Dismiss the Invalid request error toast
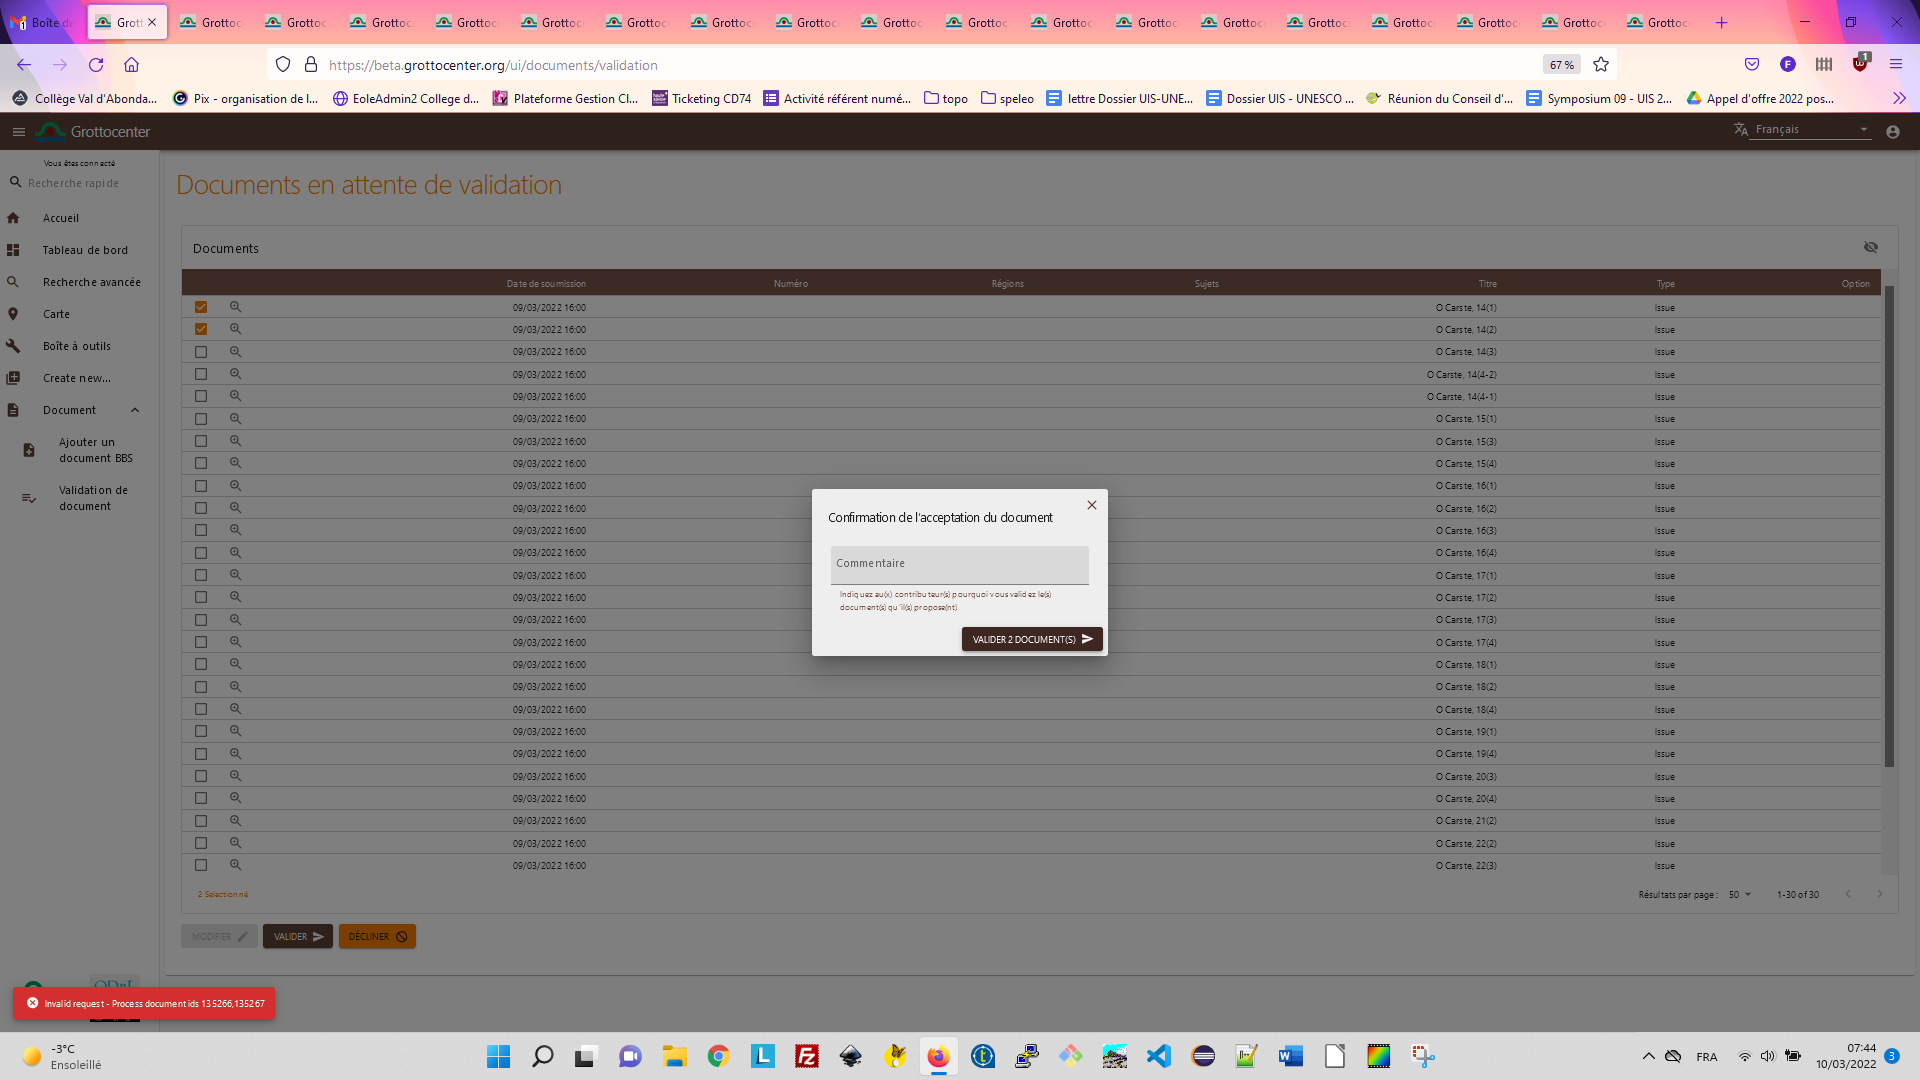The height and width of the screenshot is (1080, 1920). [32, 1003]
